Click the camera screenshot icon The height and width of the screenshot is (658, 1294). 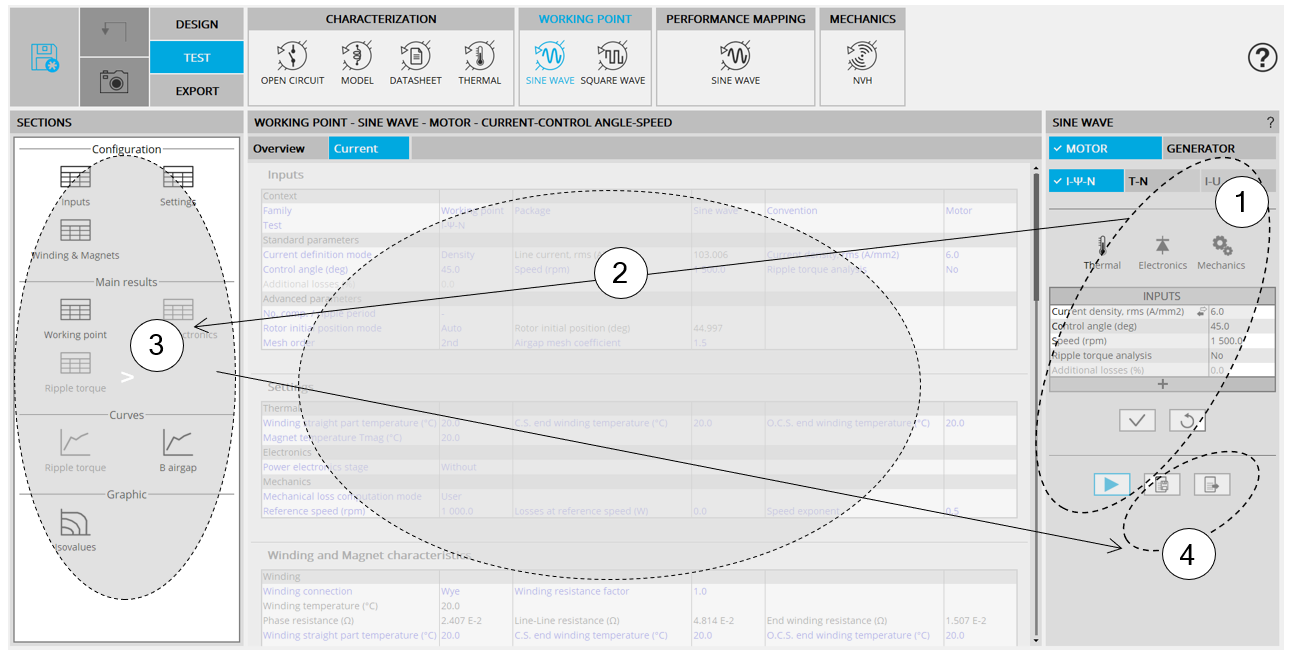113,83
